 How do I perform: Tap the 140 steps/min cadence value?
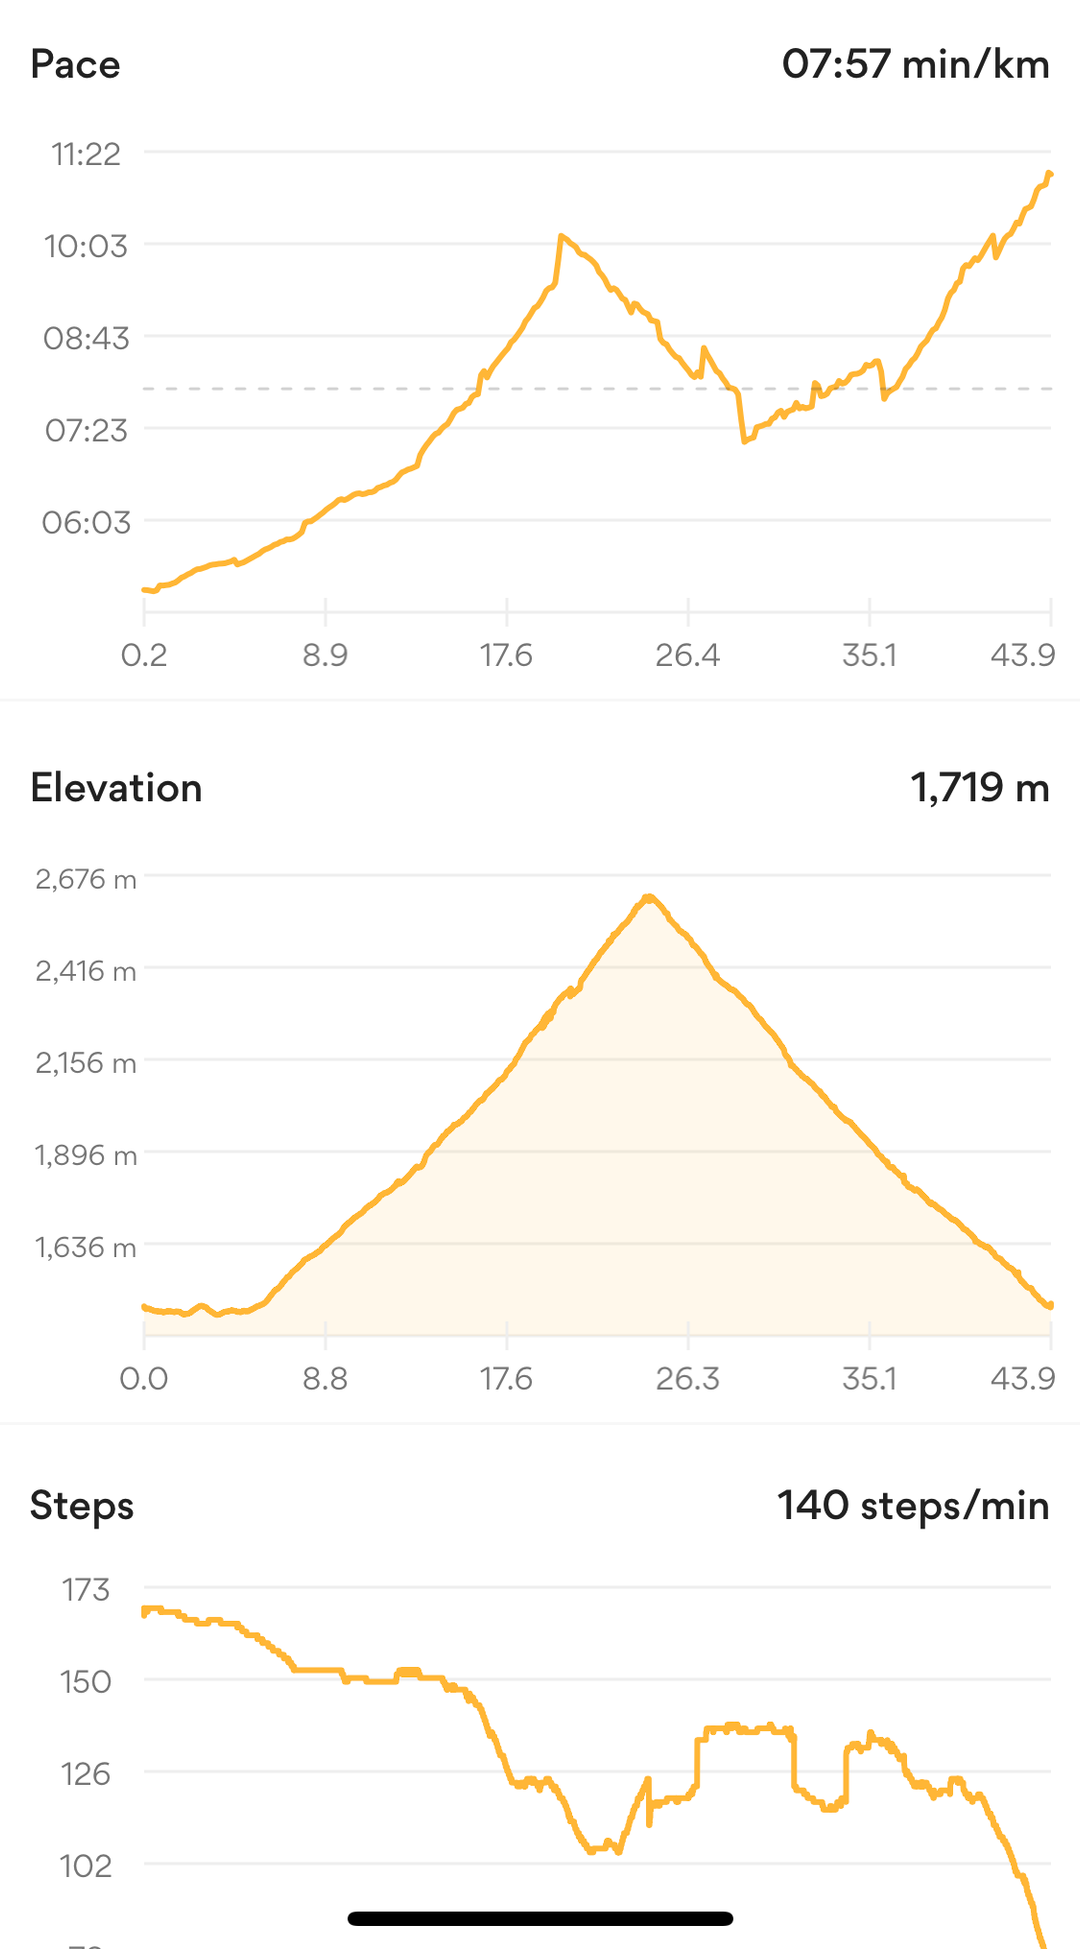point(913,1505)
